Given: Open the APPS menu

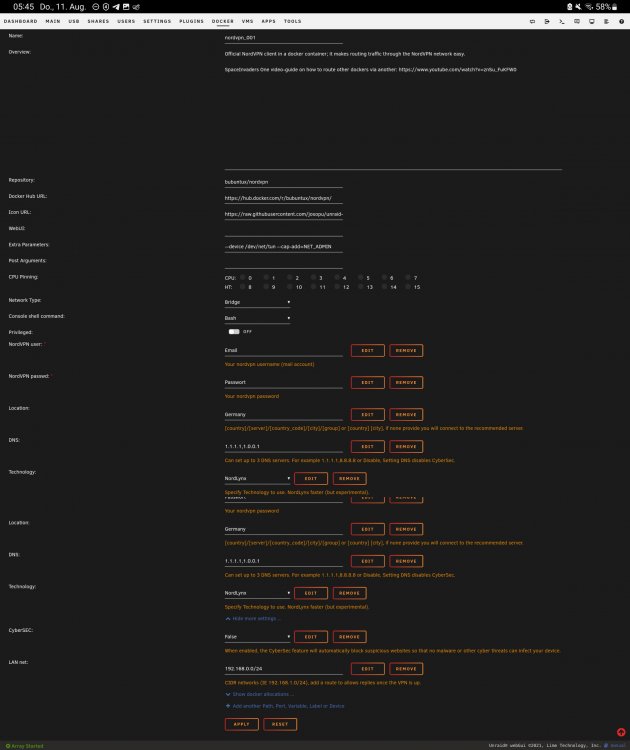Looking at the screenshot, I should pyautogui.click(x=268, y=22).
